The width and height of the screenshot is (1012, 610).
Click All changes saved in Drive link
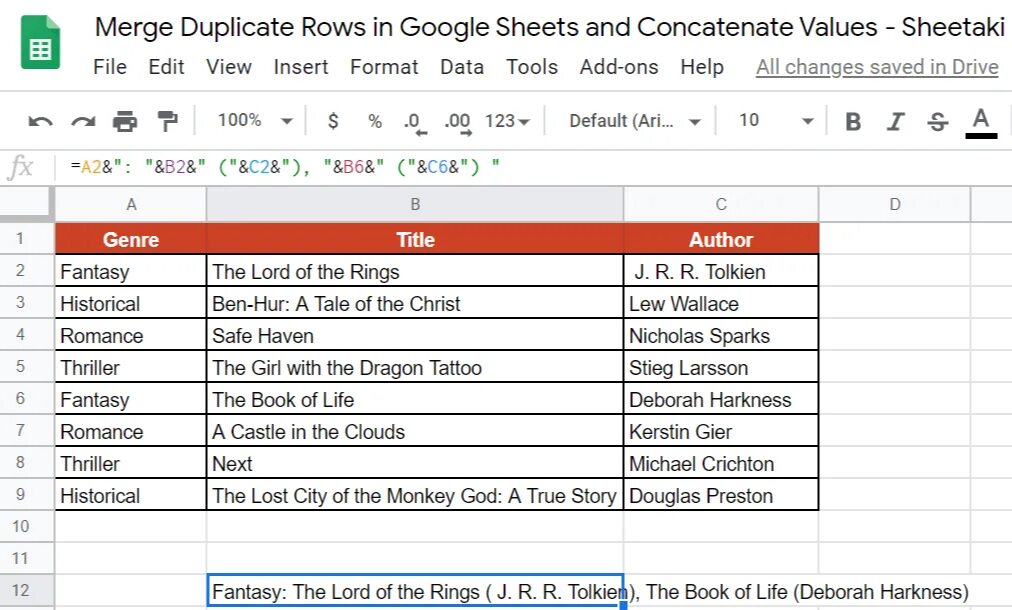click(x=877, y=66)
